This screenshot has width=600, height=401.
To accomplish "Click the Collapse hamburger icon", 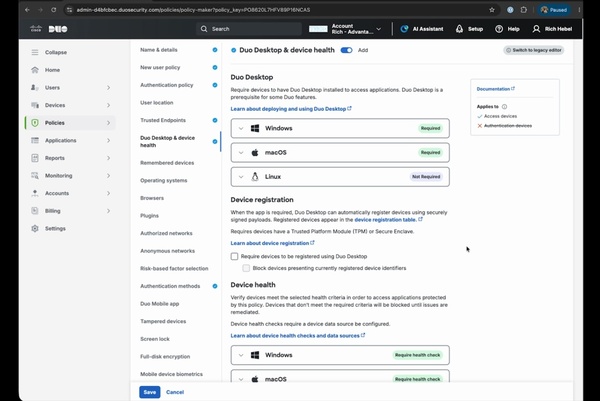I will 35,52.
